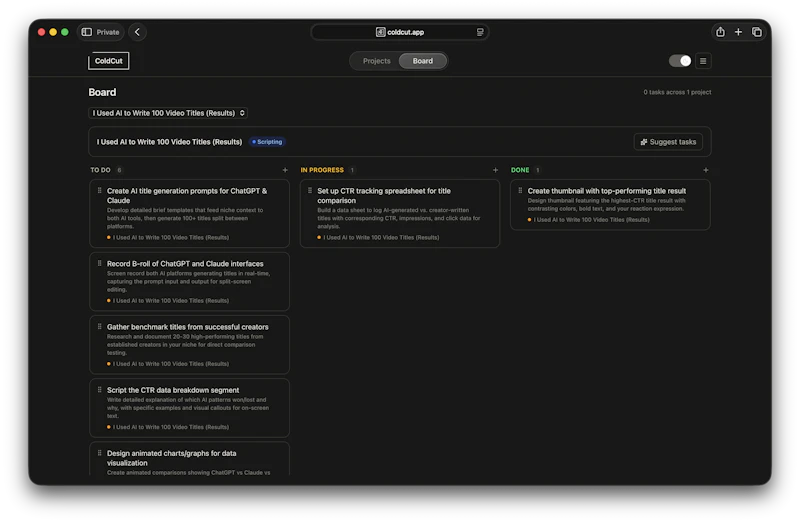Screen dimensions: 800x523
Task: Click the Suggest tasks button
Action: coord(668,142)
